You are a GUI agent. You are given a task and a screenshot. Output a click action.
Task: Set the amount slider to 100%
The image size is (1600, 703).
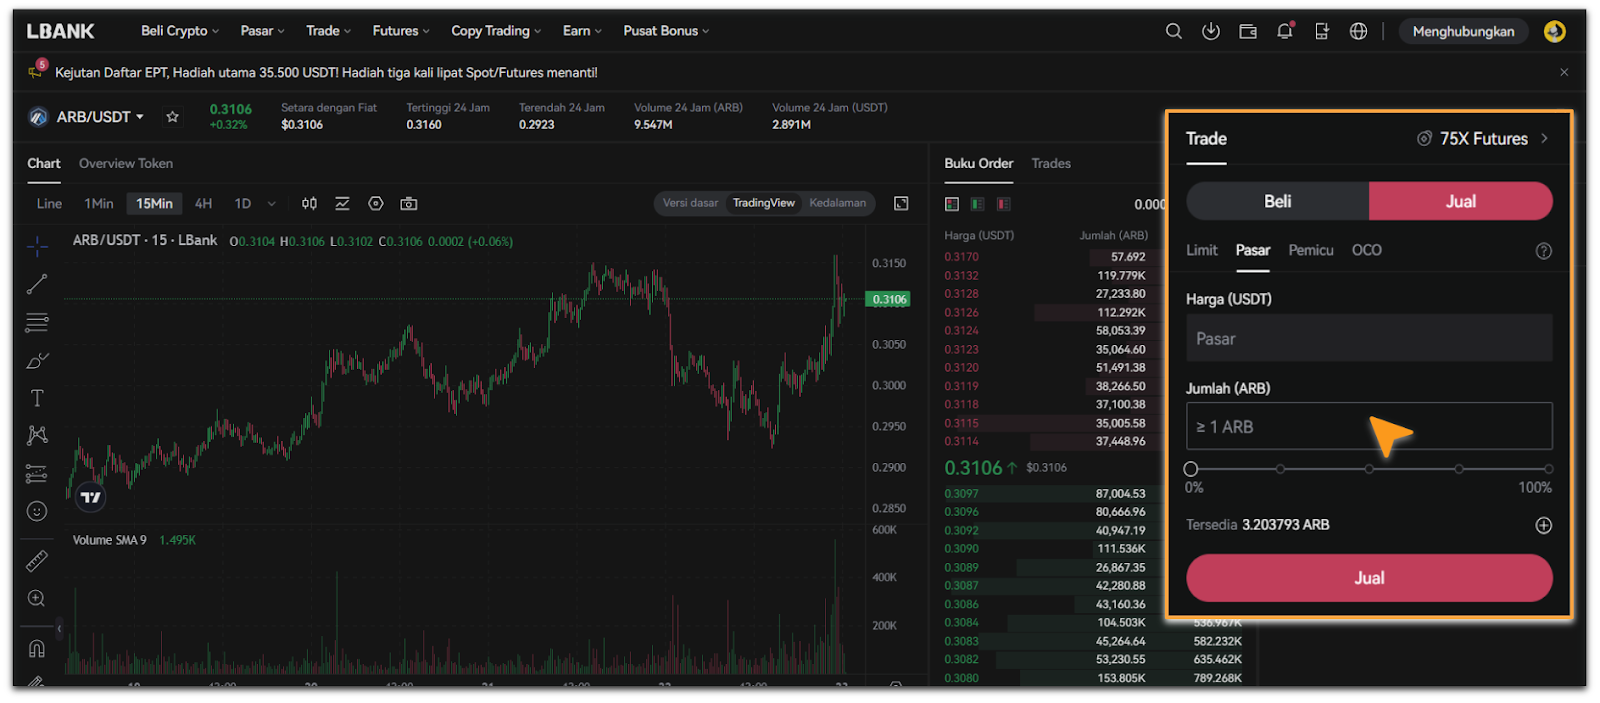point(1548,469)
